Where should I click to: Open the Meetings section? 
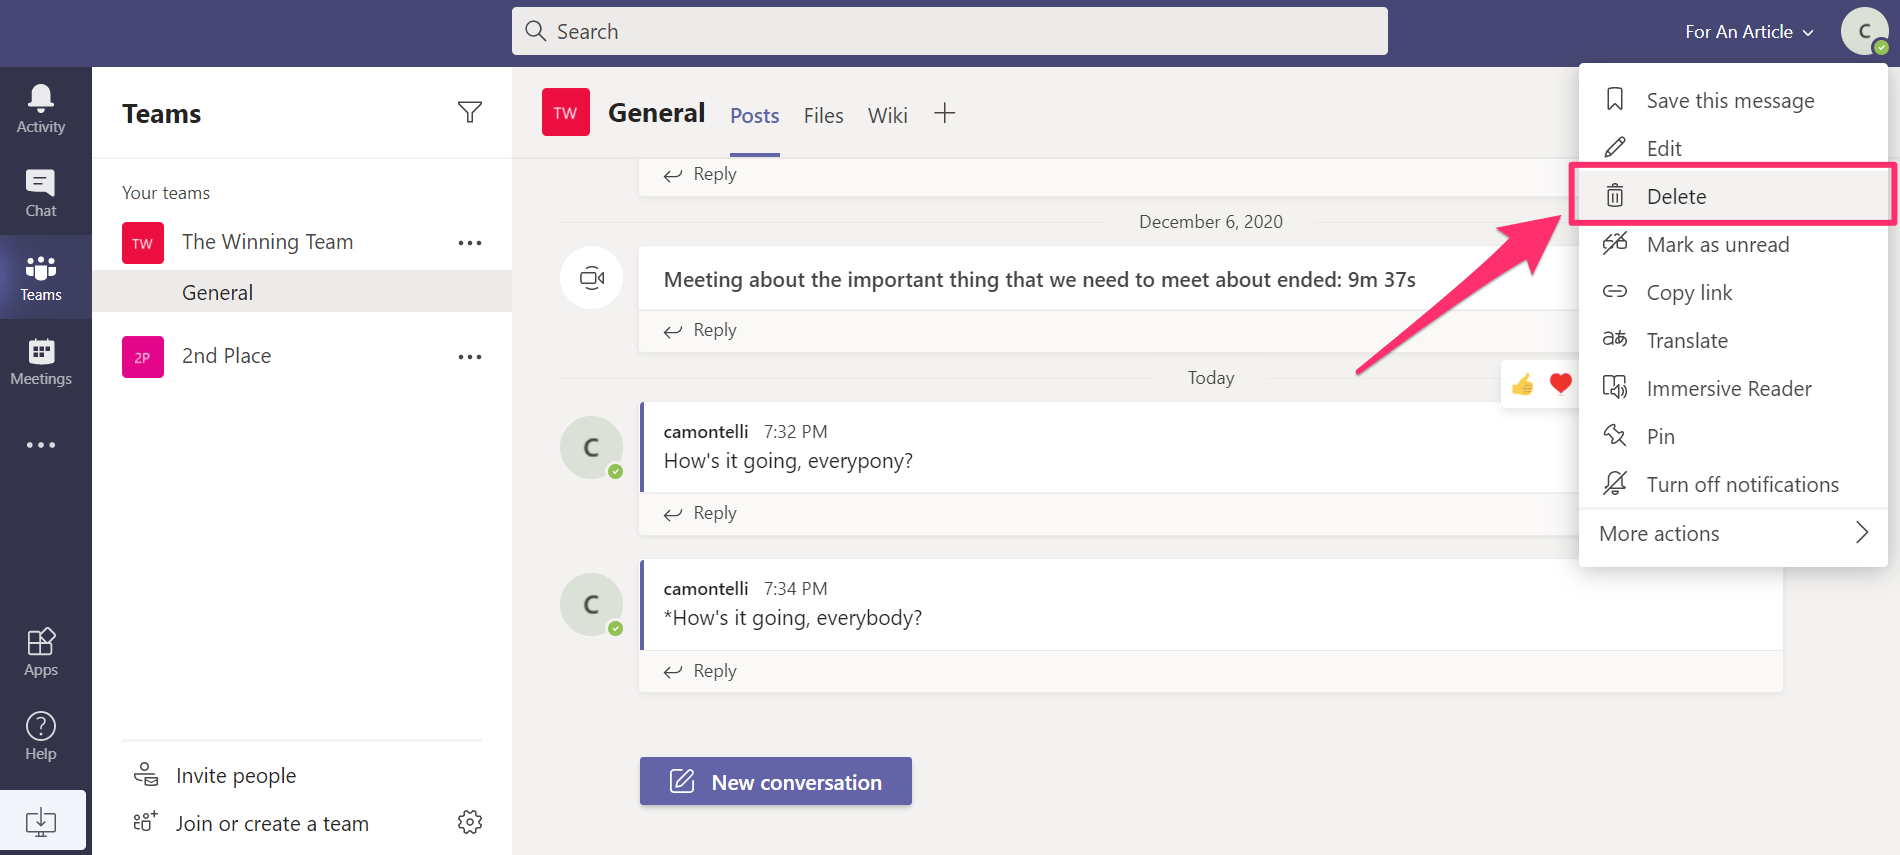41,361
